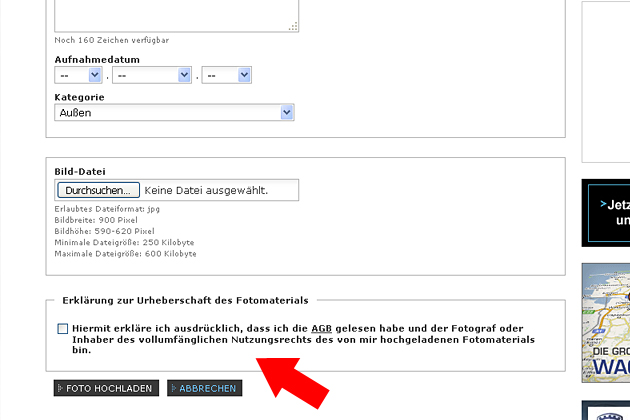Click the 'Keine Datei ausgewählt' file field

pyautogui.click(x=220, y=190)
